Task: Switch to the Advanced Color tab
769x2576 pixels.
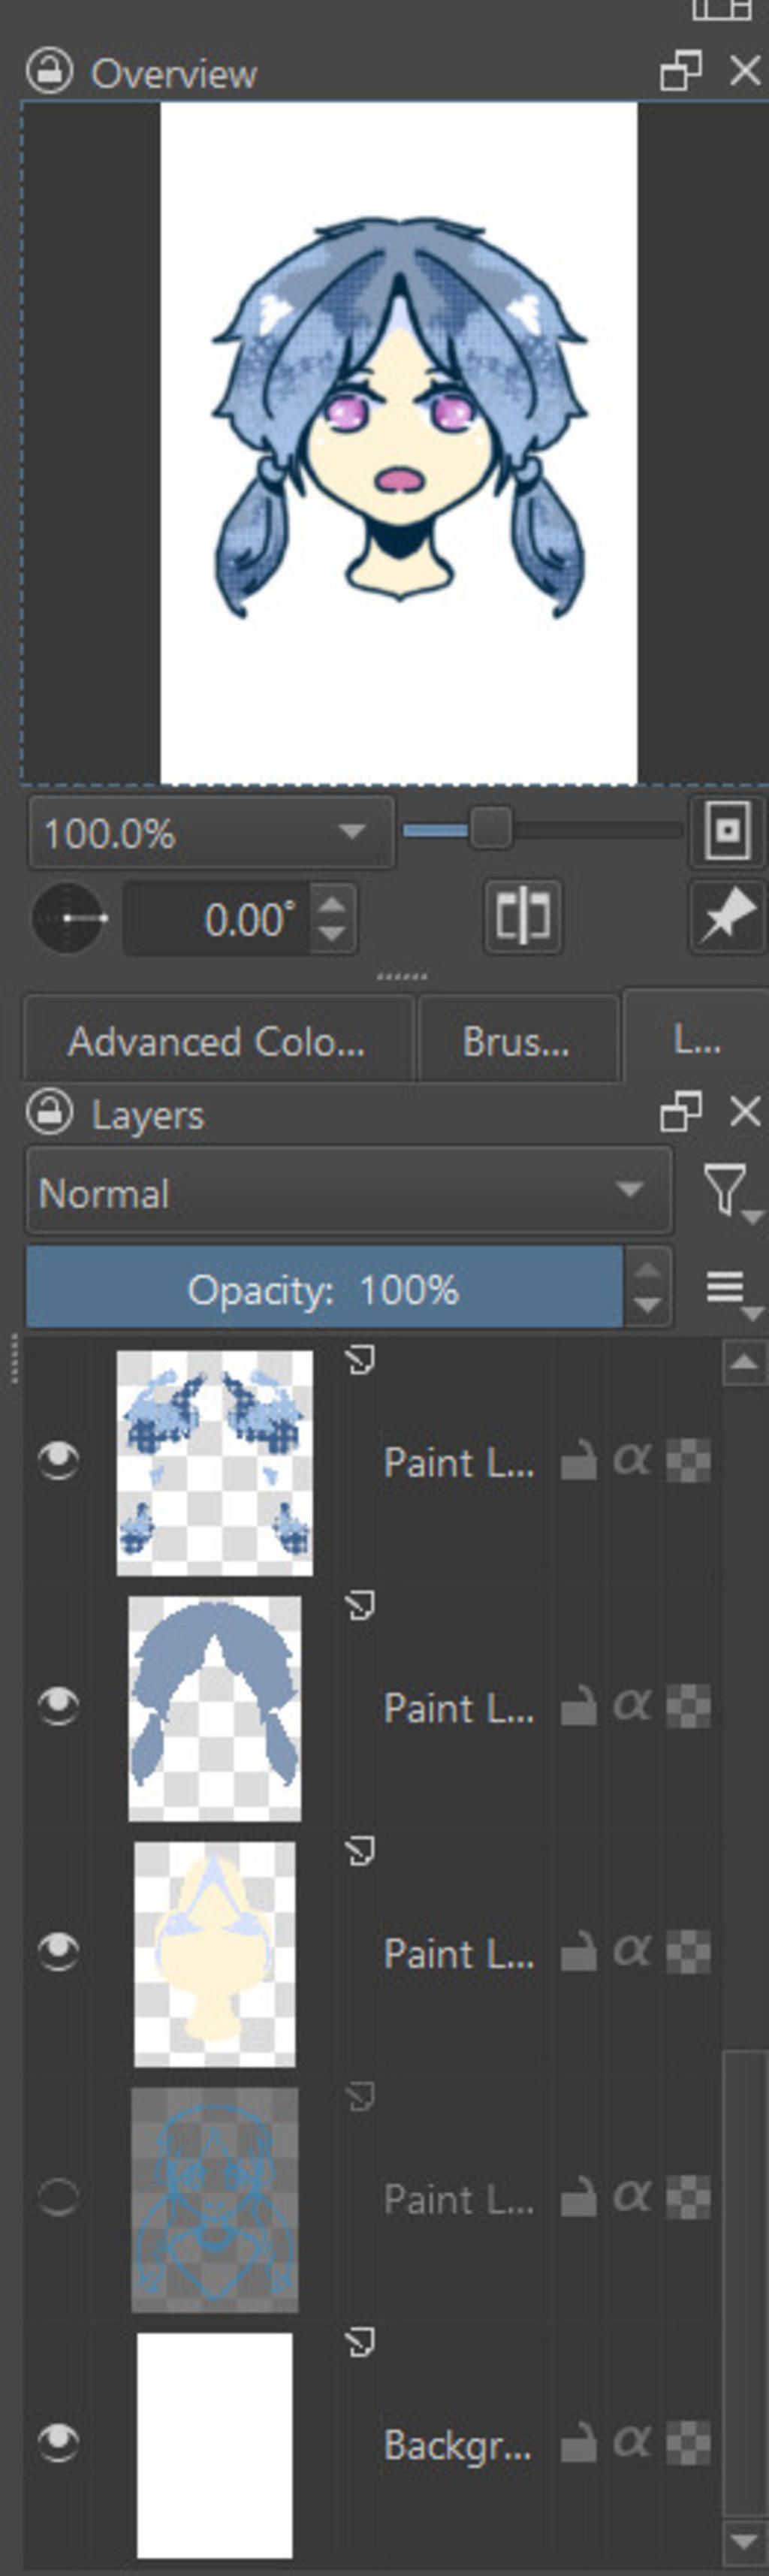Action: coord(216,1042)
